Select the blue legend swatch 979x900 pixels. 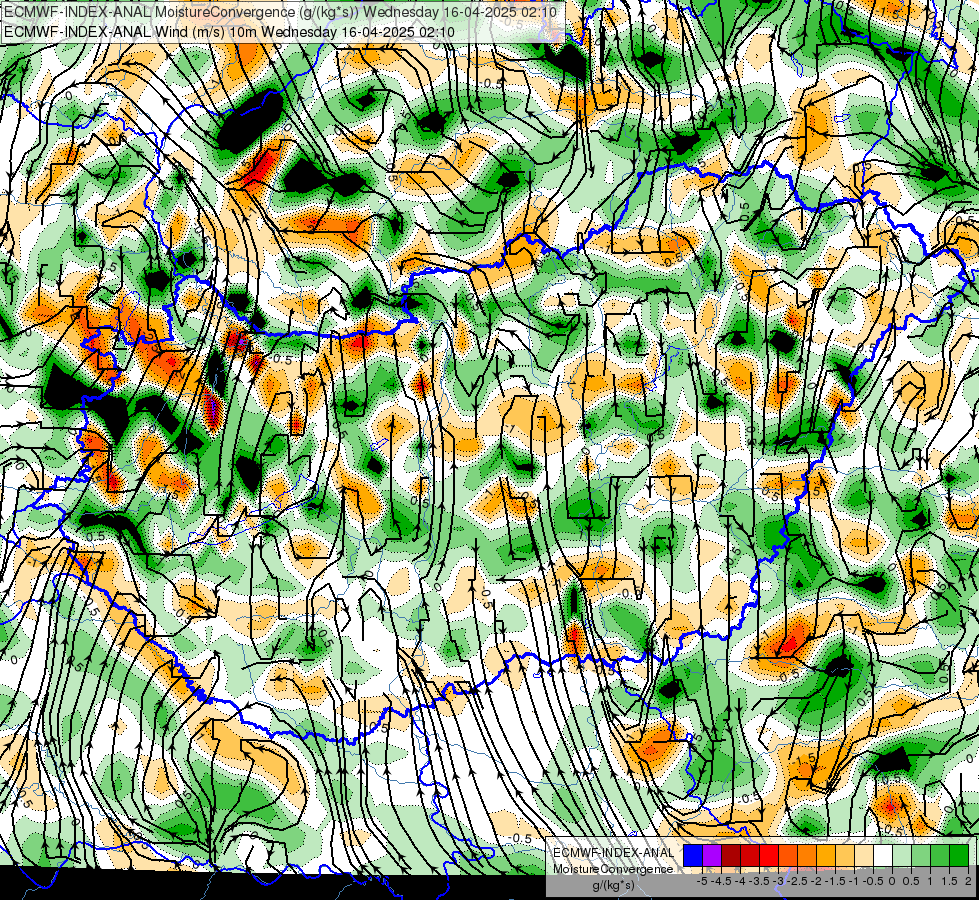693,856
